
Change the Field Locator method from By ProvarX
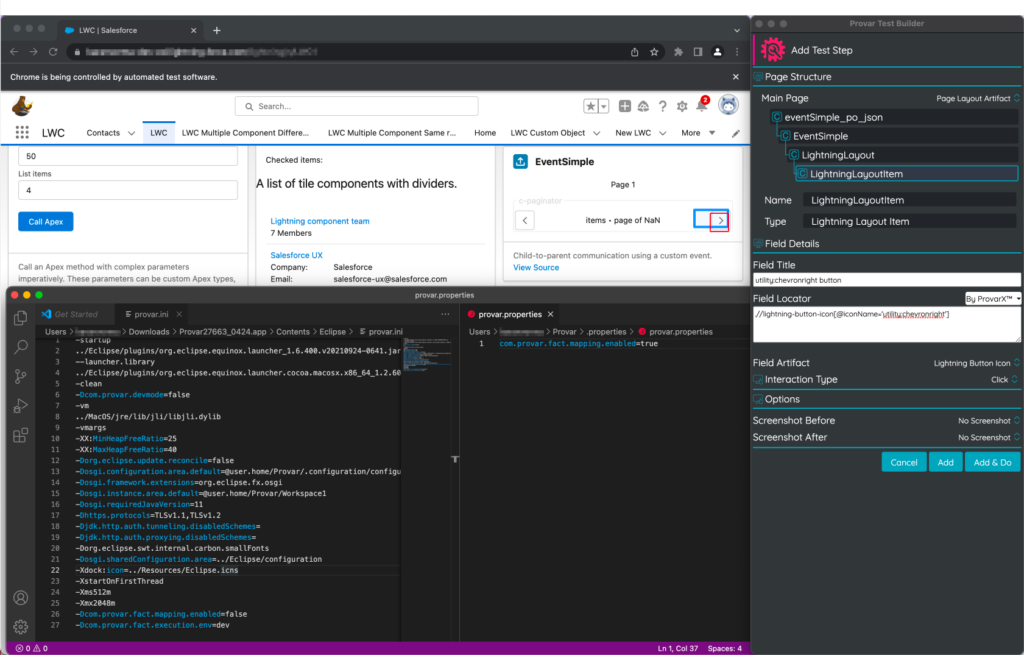(x=994, y=298)
